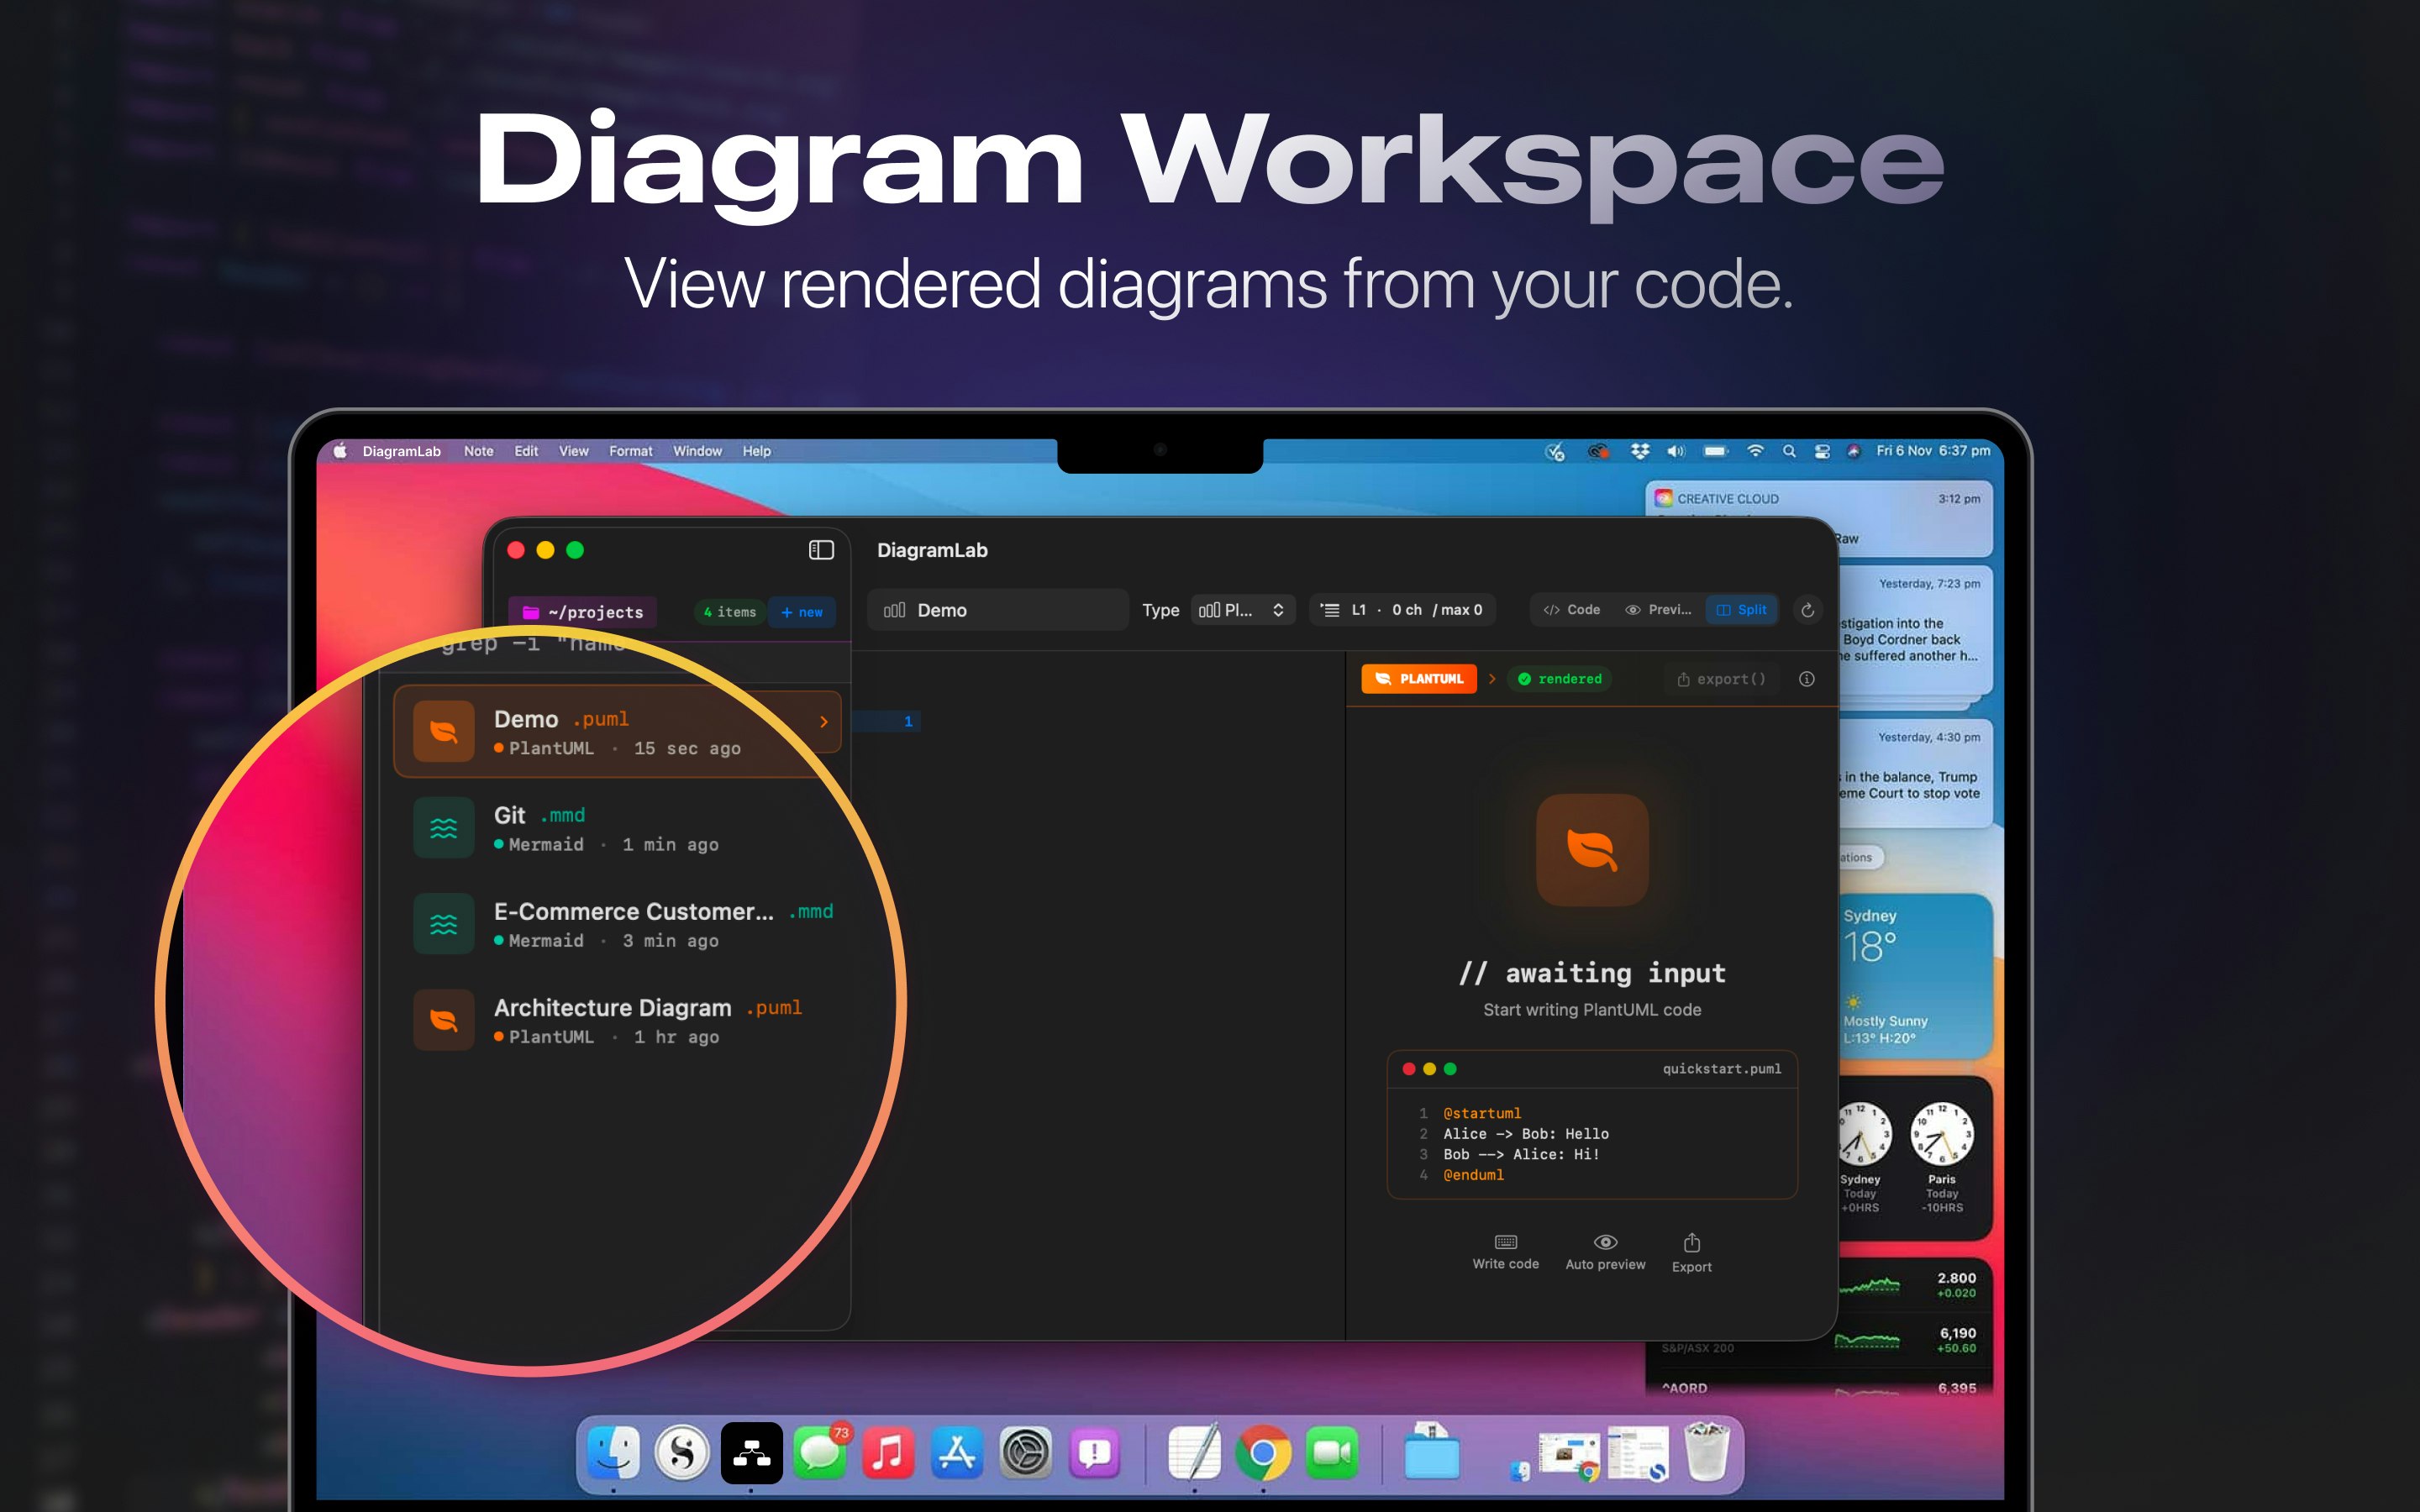Click the export() button
Viewport: 2420px width, 1512px height.
pyautogui.click(x=1722, y=679)
